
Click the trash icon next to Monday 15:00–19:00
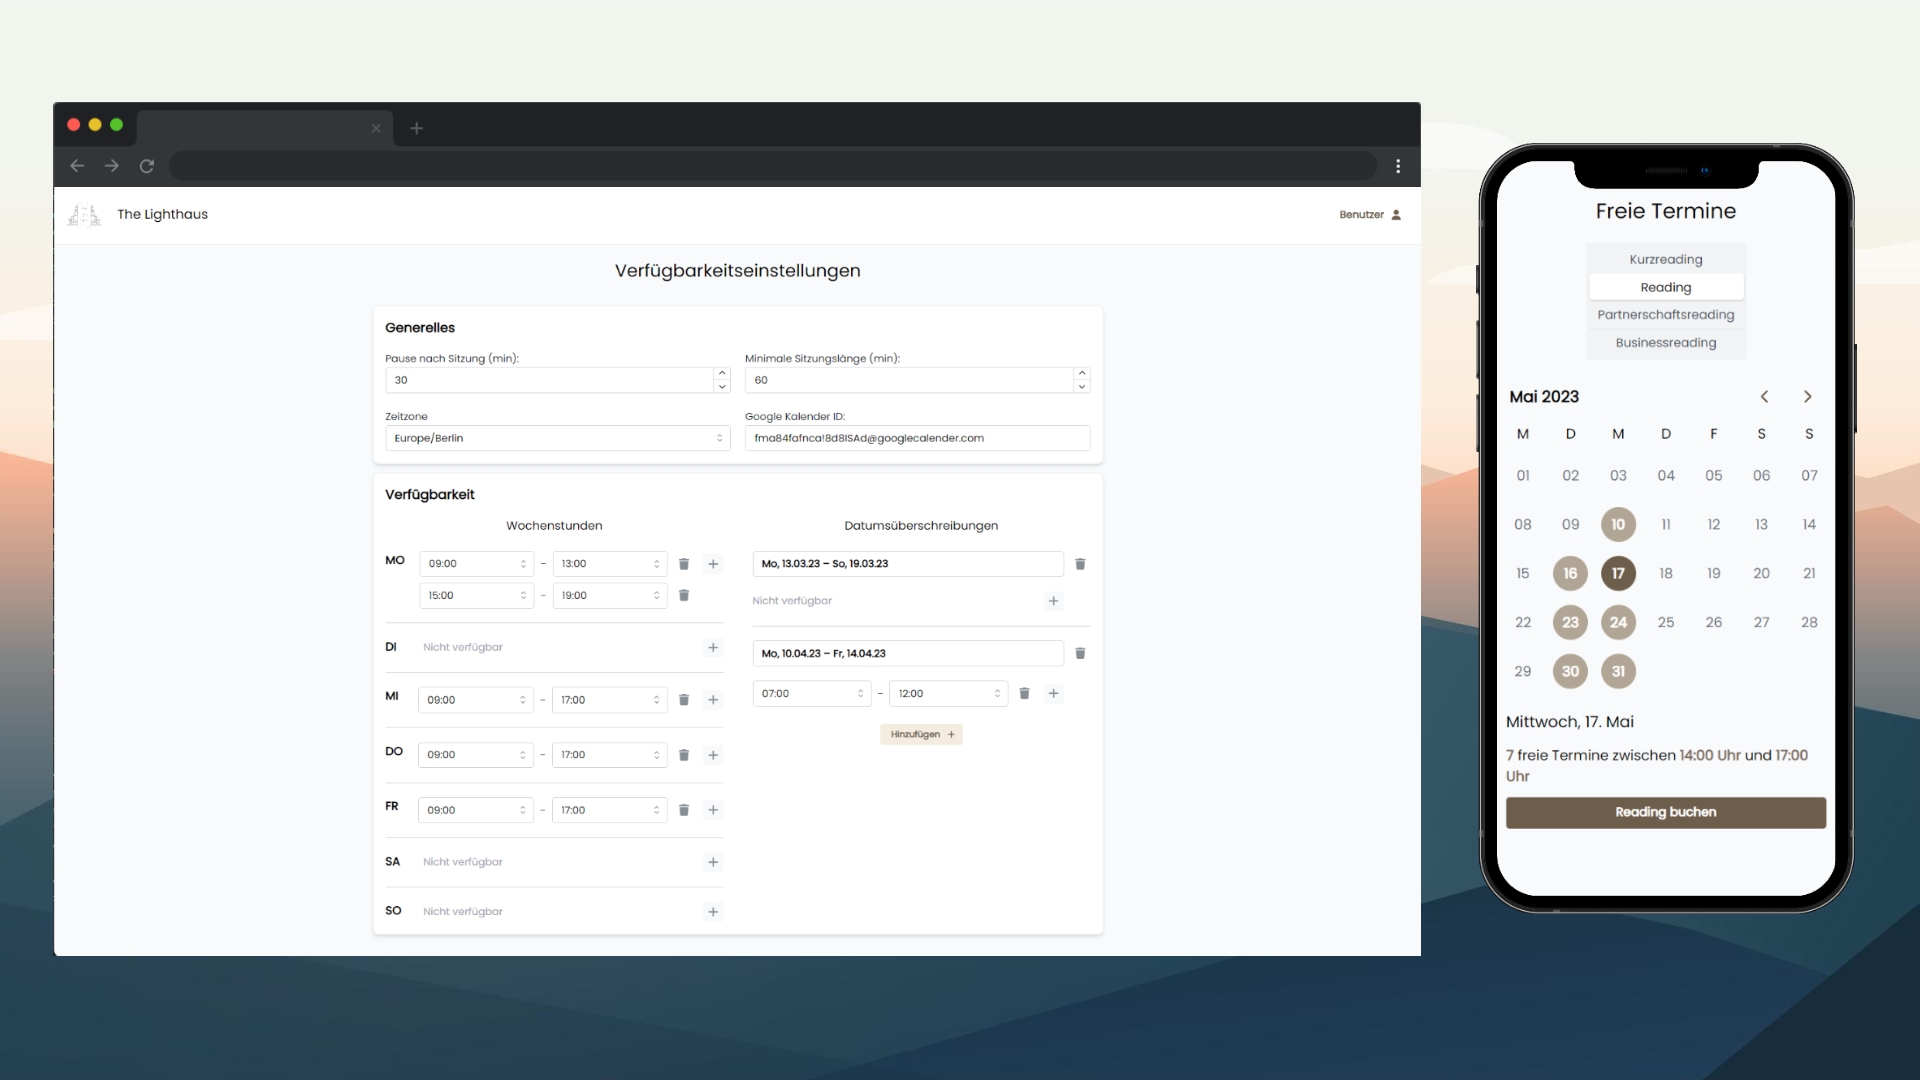pyautogui.click(x=683, y=595)
